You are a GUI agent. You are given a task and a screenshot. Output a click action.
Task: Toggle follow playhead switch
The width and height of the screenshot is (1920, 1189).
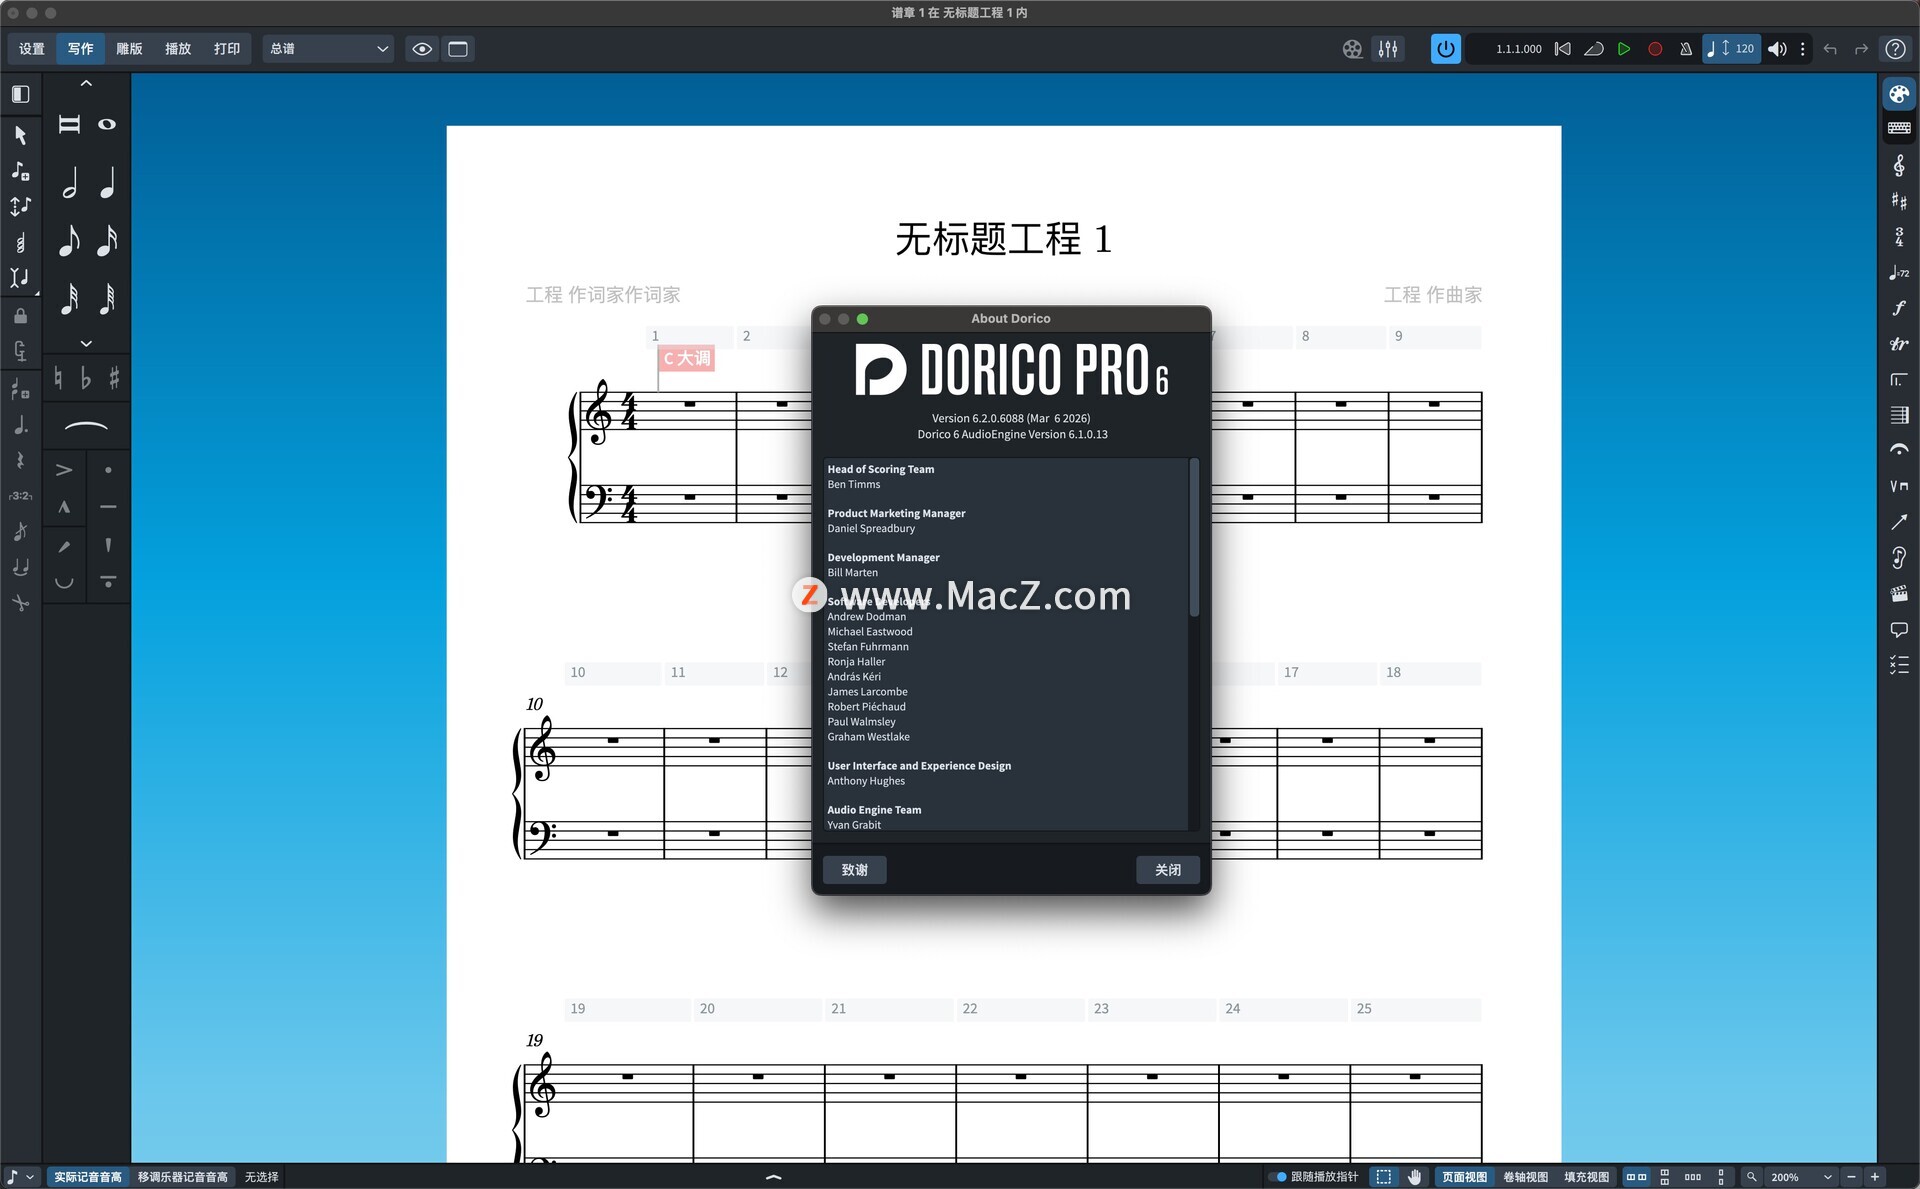[1278, 1177]
